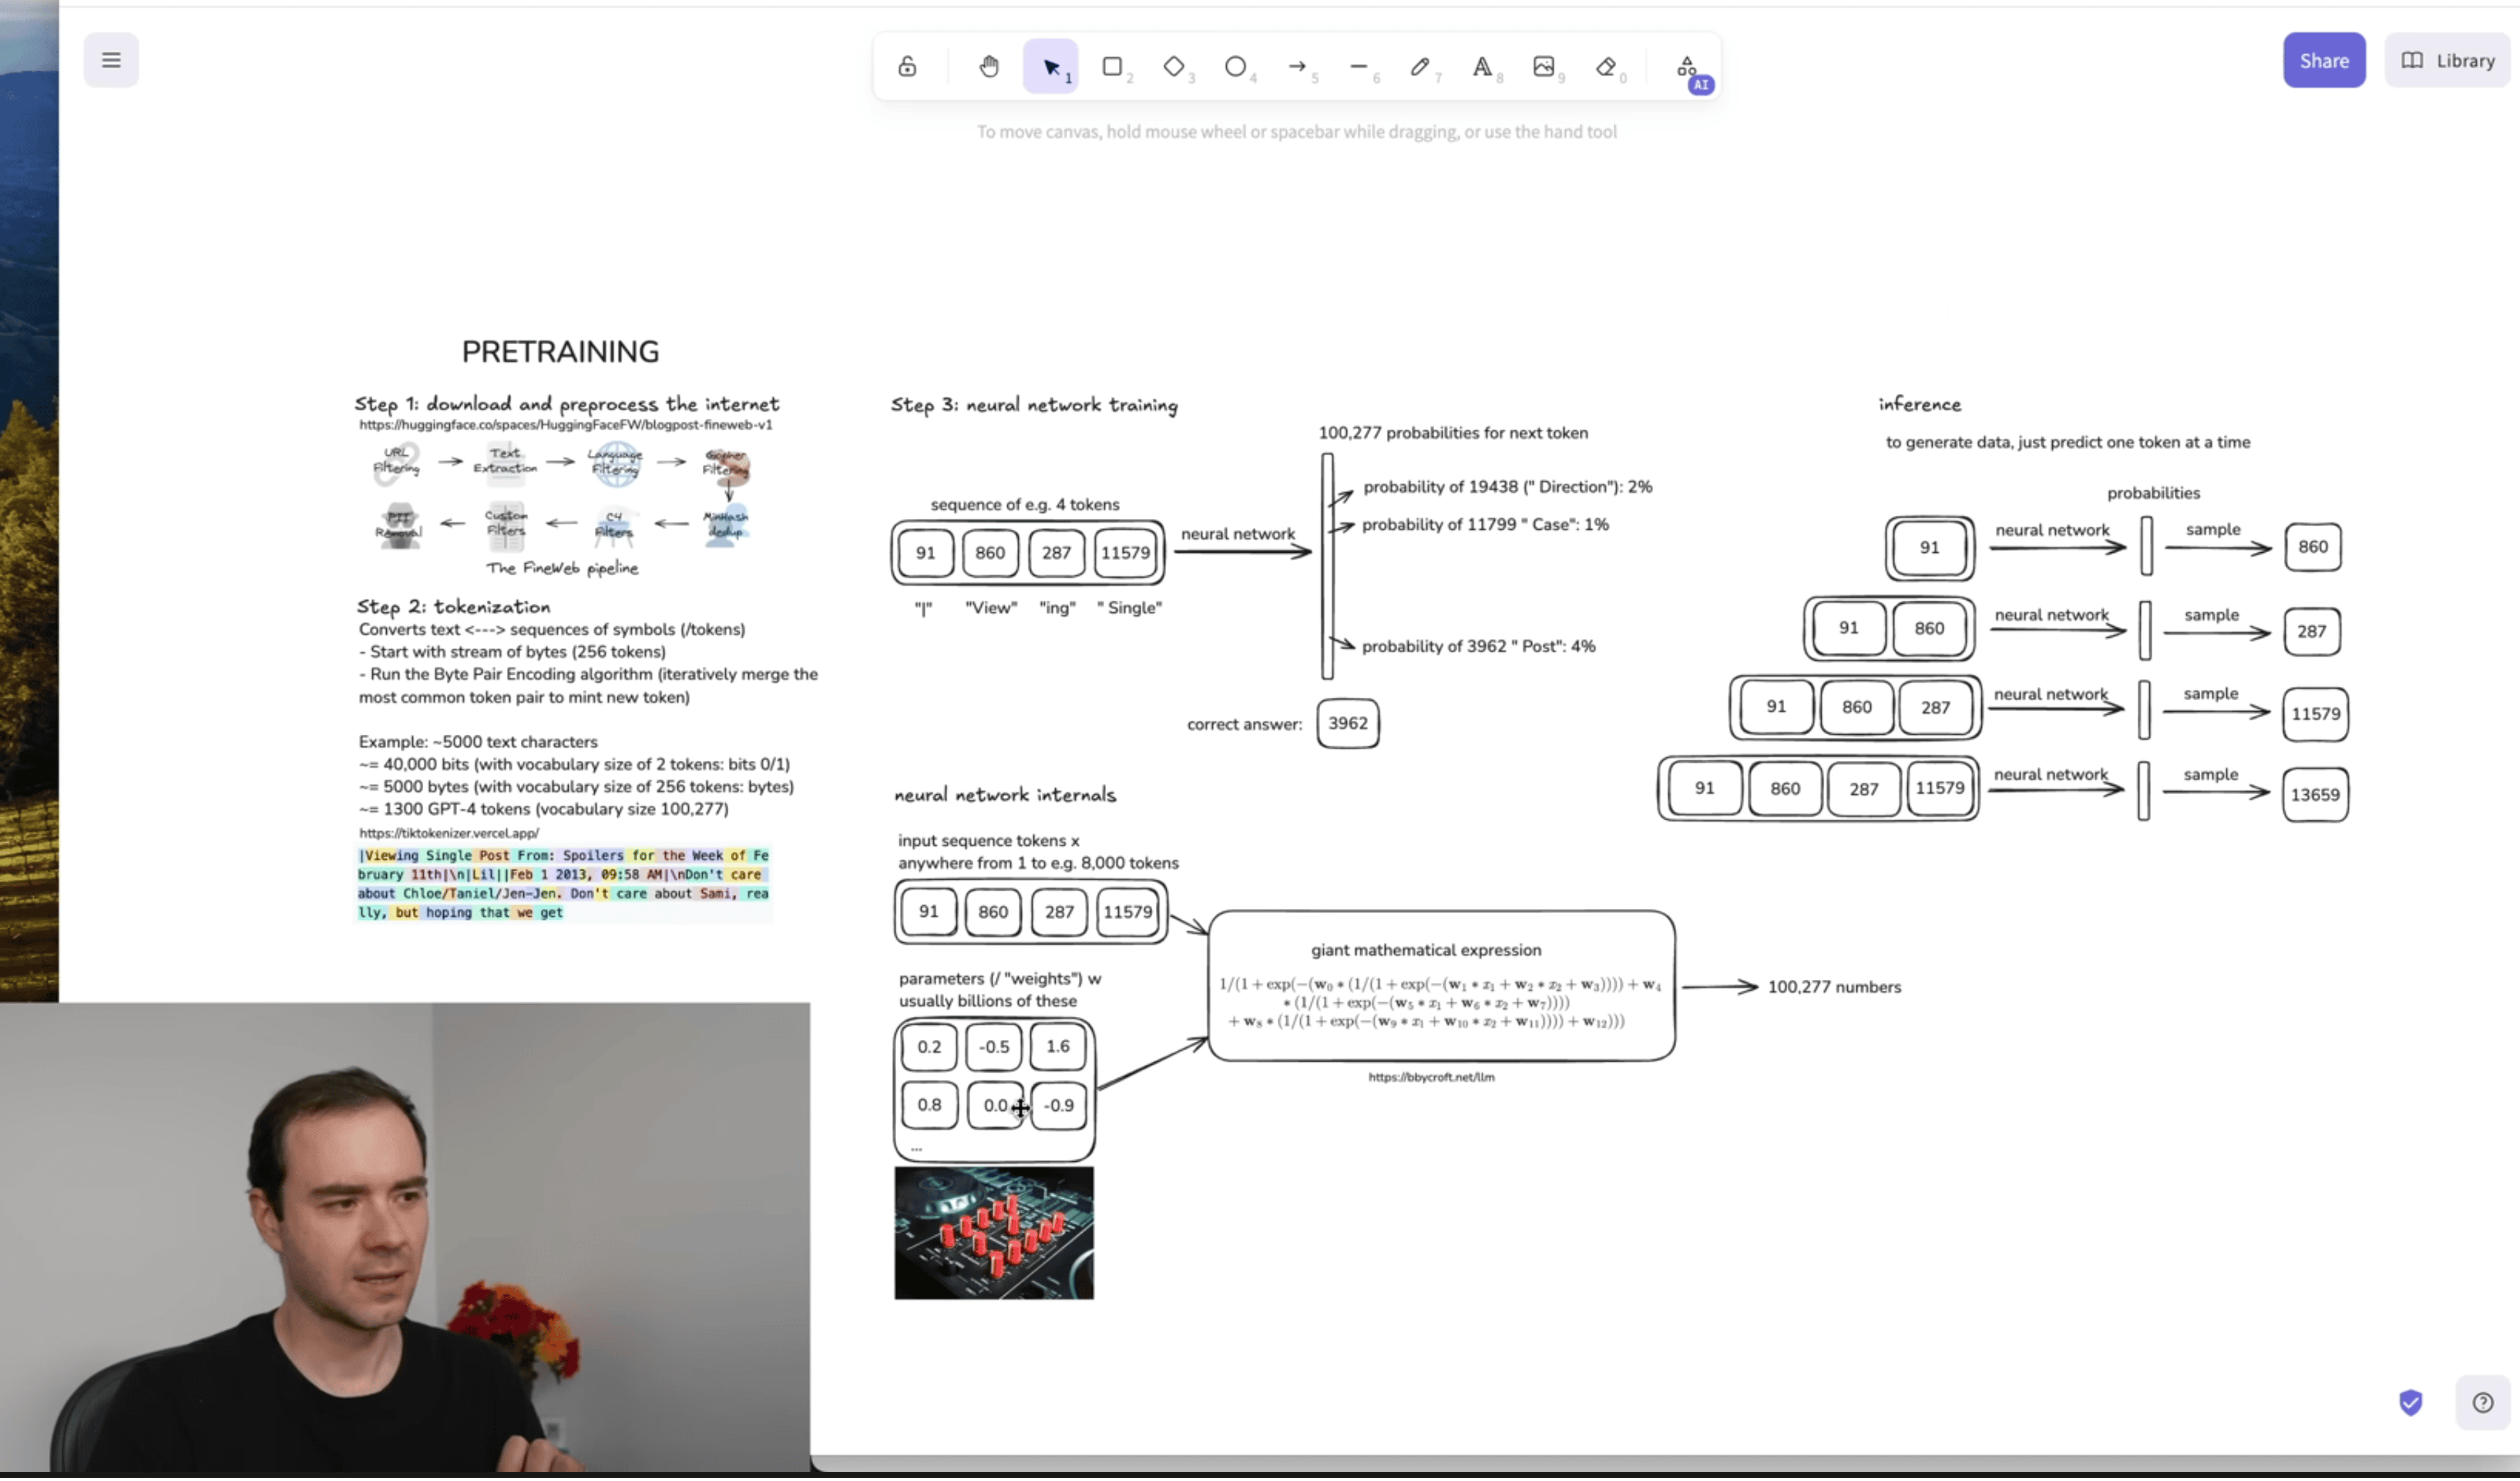Select the freehand Draw pencil tool

(1420, 67)
